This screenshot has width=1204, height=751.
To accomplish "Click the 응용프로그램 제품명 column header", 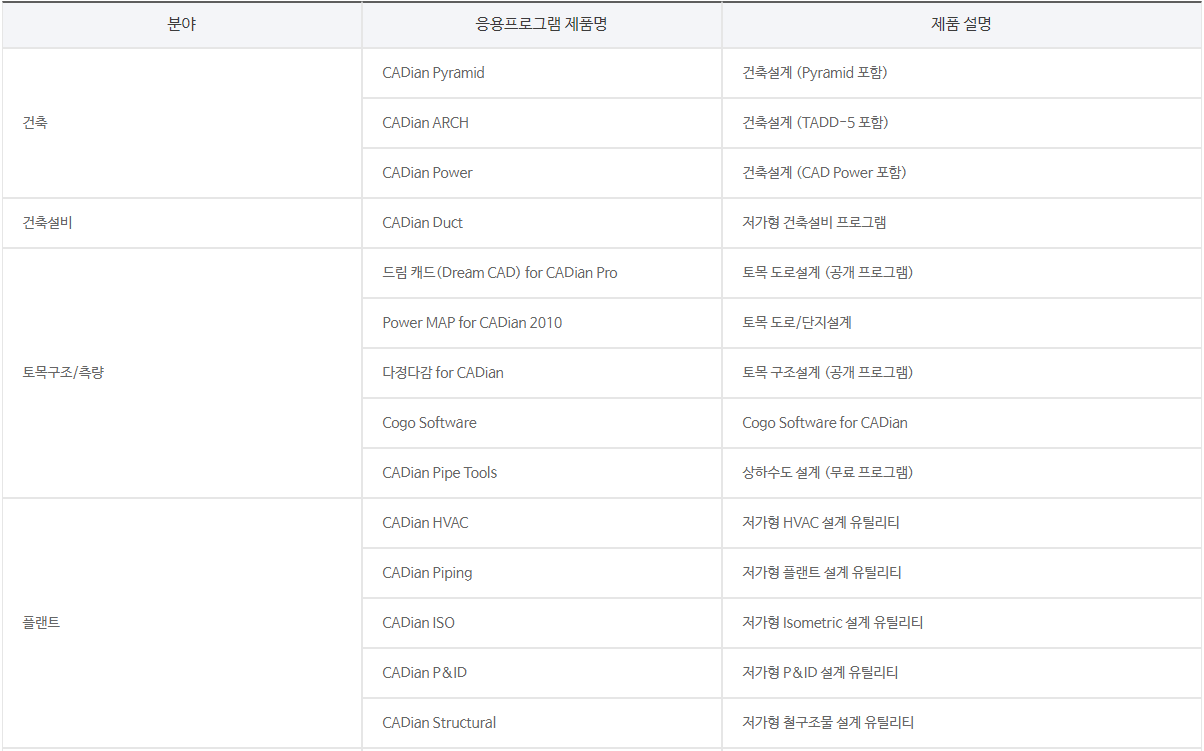I will [541, 25].
